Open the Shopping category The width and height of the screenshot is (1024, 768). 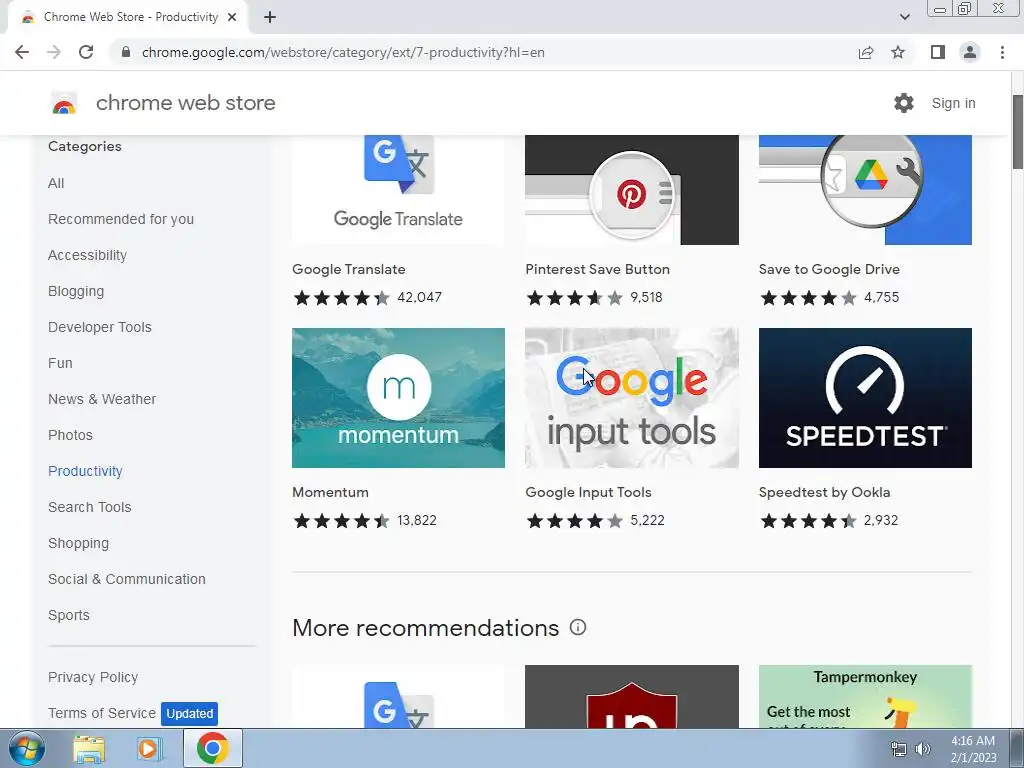point(78,543)
